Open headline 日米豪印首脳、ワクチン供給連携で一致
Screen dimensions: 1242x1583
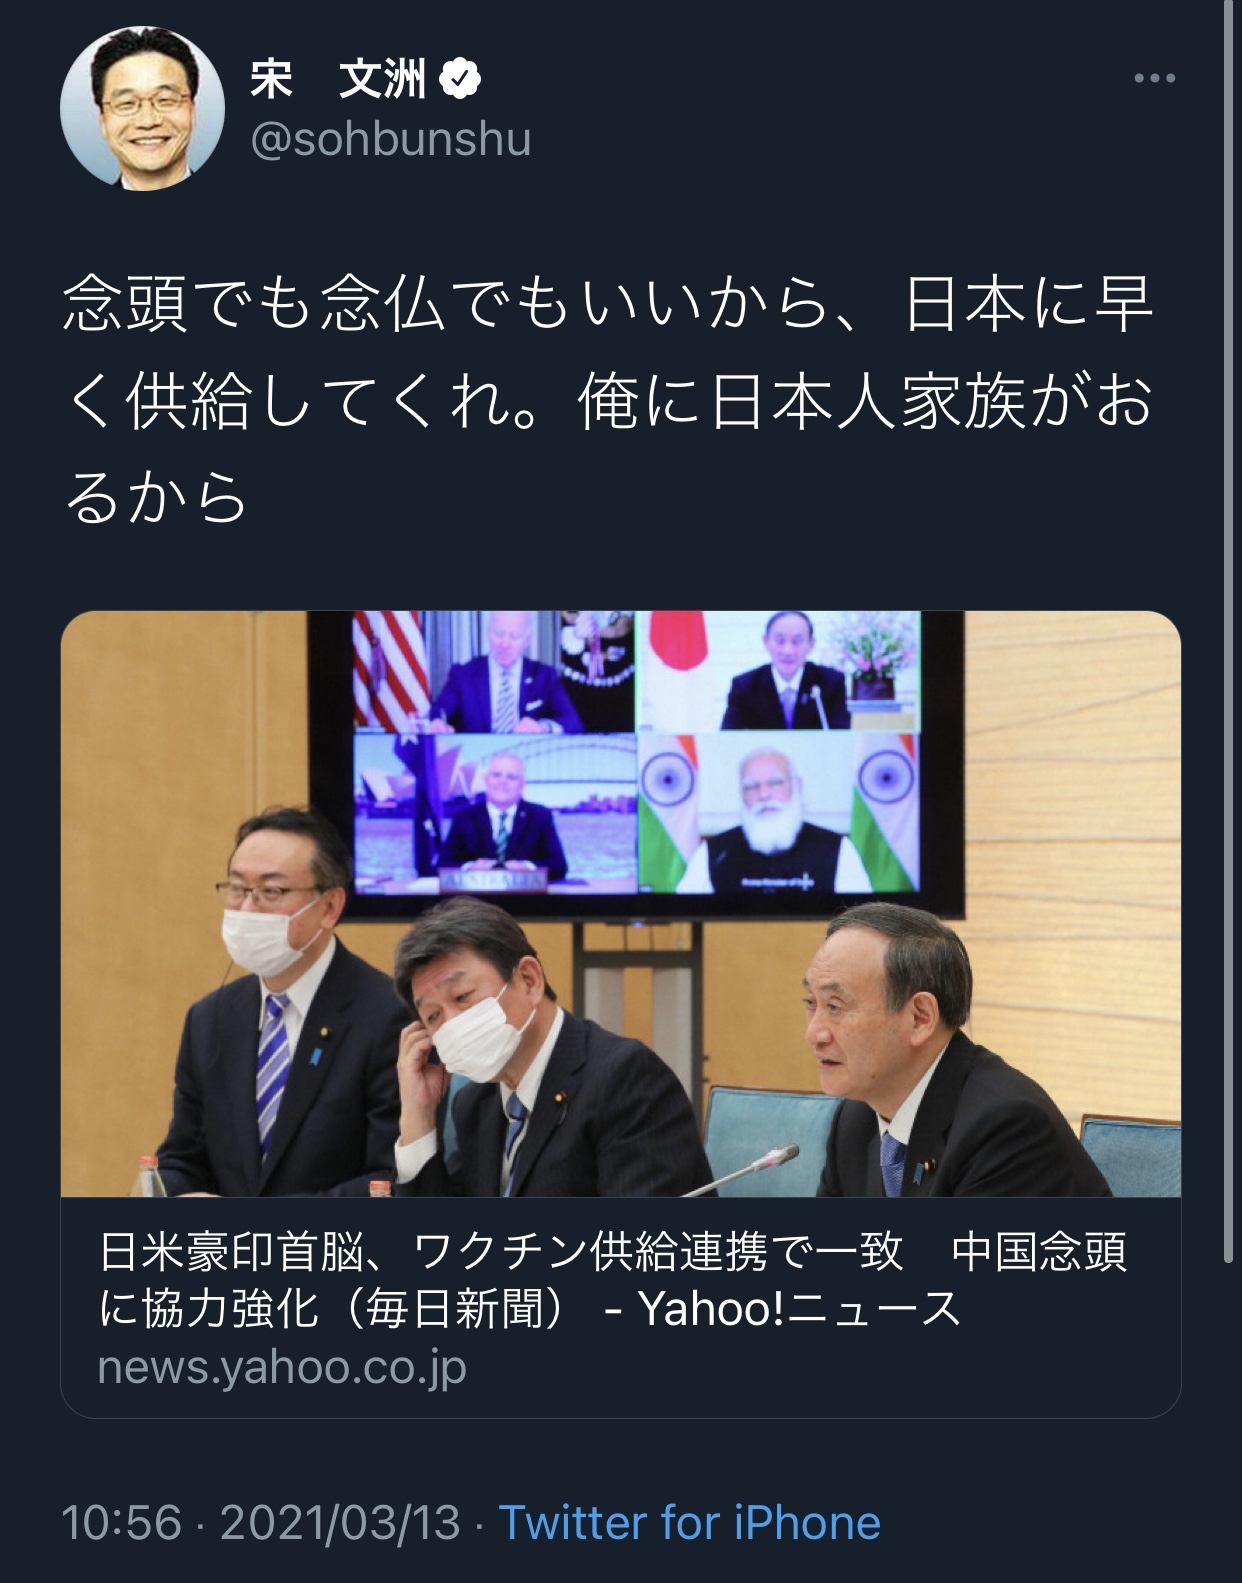point(501,1251)
